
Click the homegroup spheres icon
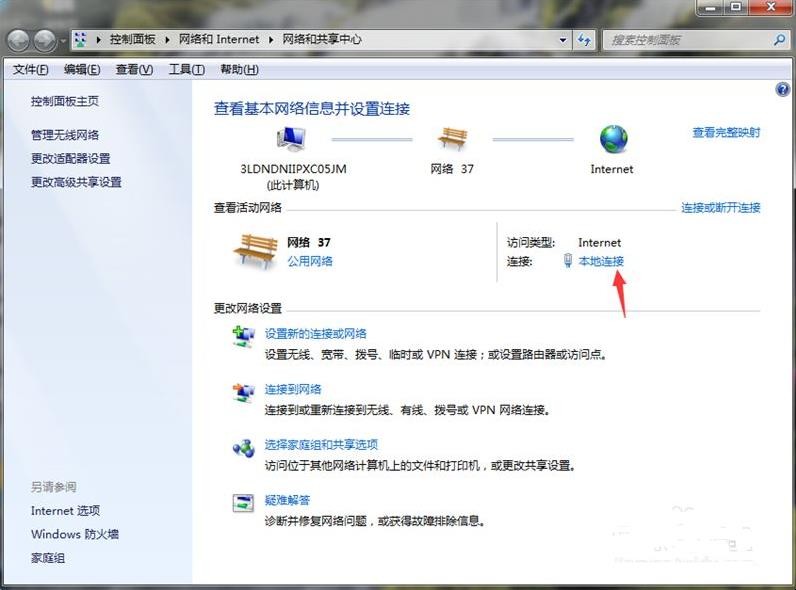point(244,448)
